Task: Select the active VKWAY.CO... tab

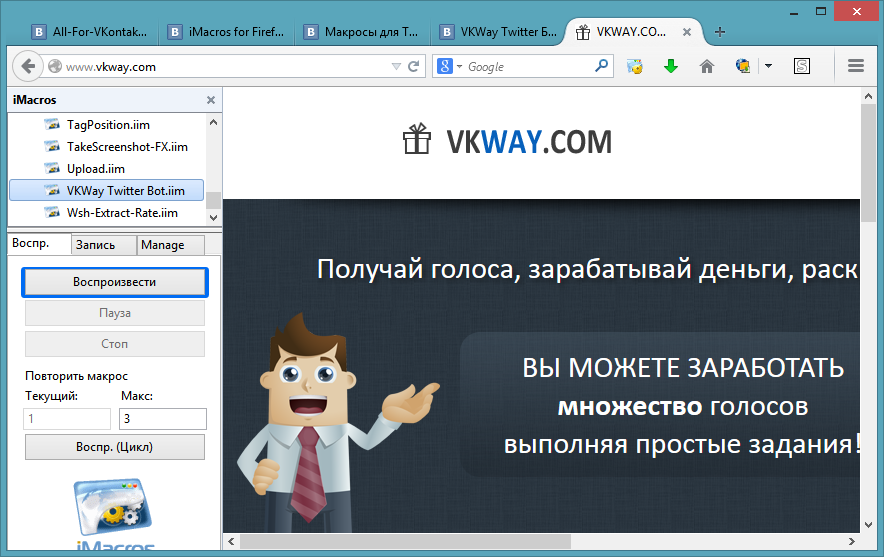Action: [x=631, y=32]
